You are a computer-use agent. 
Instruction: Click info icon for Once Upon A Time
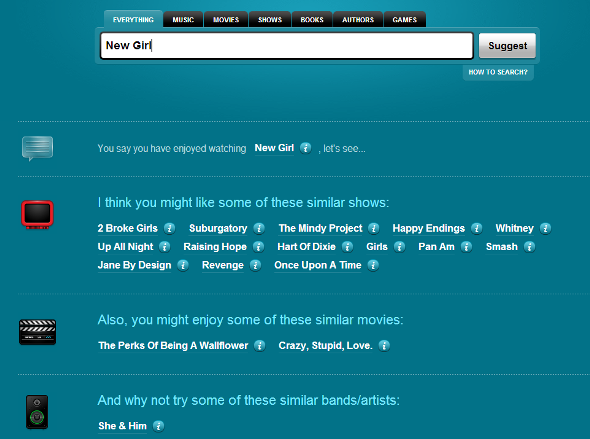tap(373, 265)
